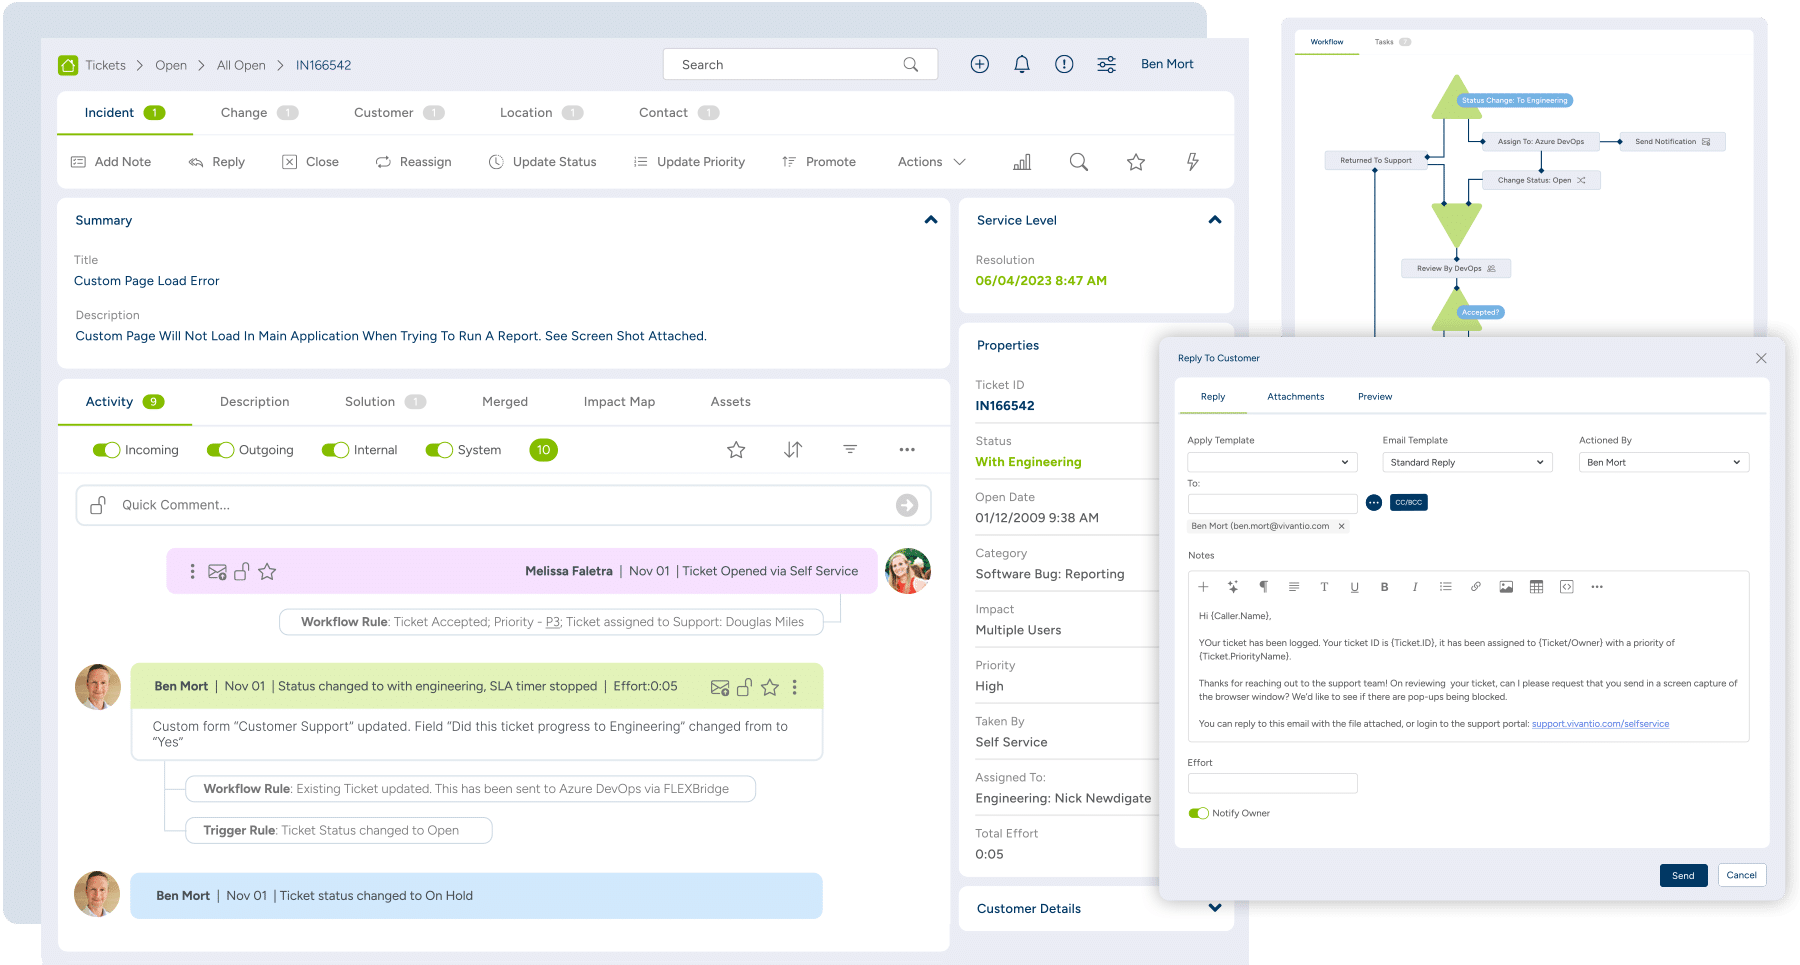The image size is (1800, 965).
Task: Click the notification bell icon
Action: (x=1021, y=64)
